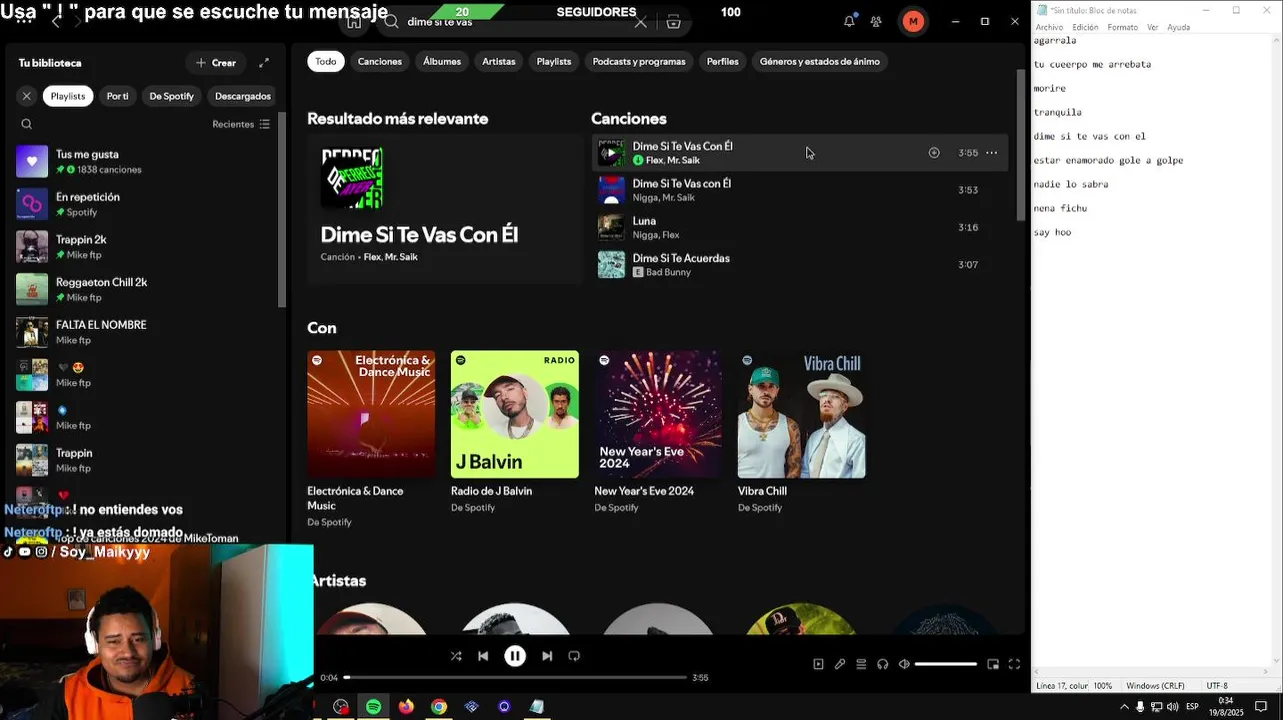The height and width of the screenshot is (720, 1283).
Task: Open the Archivo menu in Notepad
Action: pyautogui.click(x=1049, y=27)
